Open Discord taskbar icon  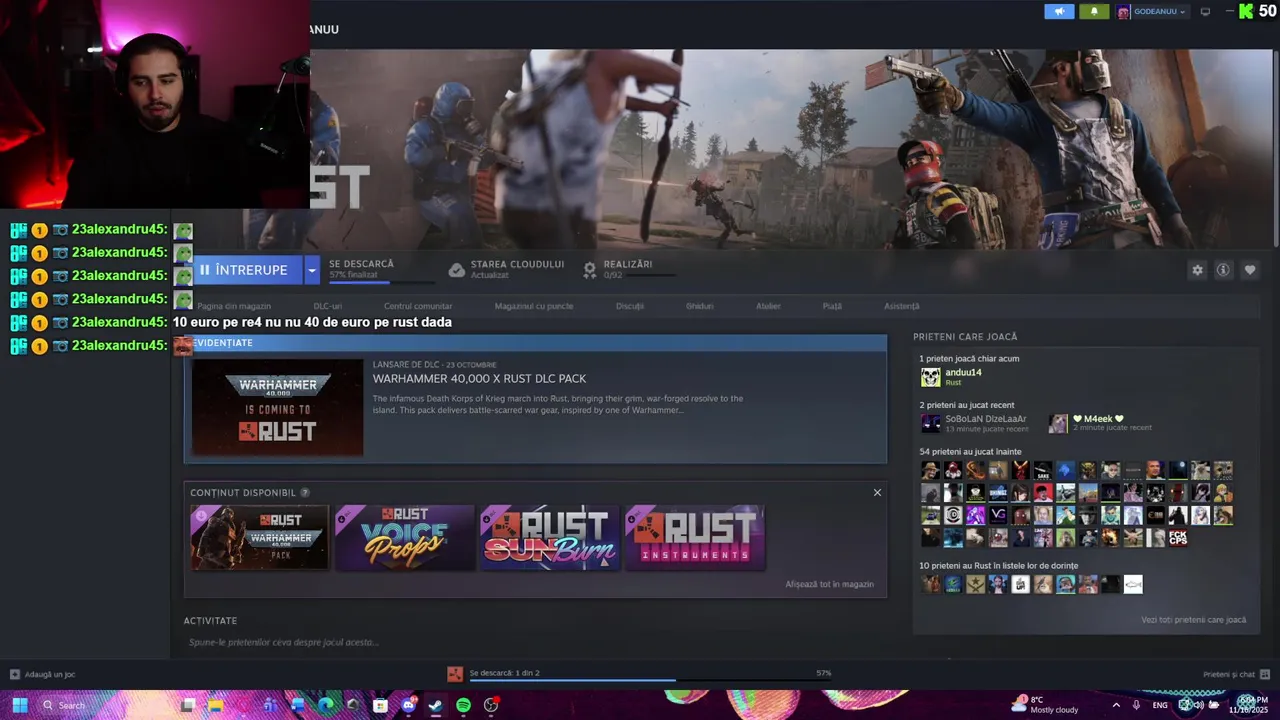coord(408,705)
